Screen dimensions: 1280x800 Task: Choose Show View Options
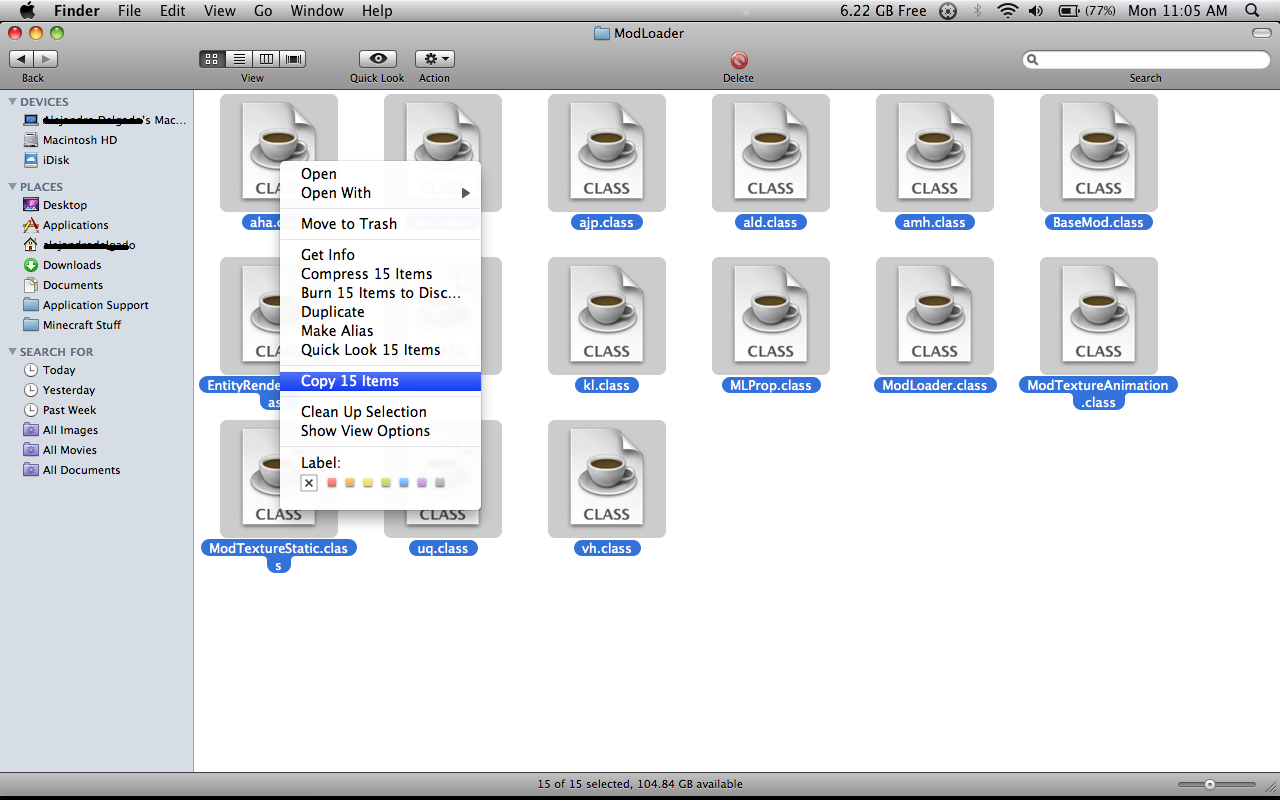coord(380,431)
